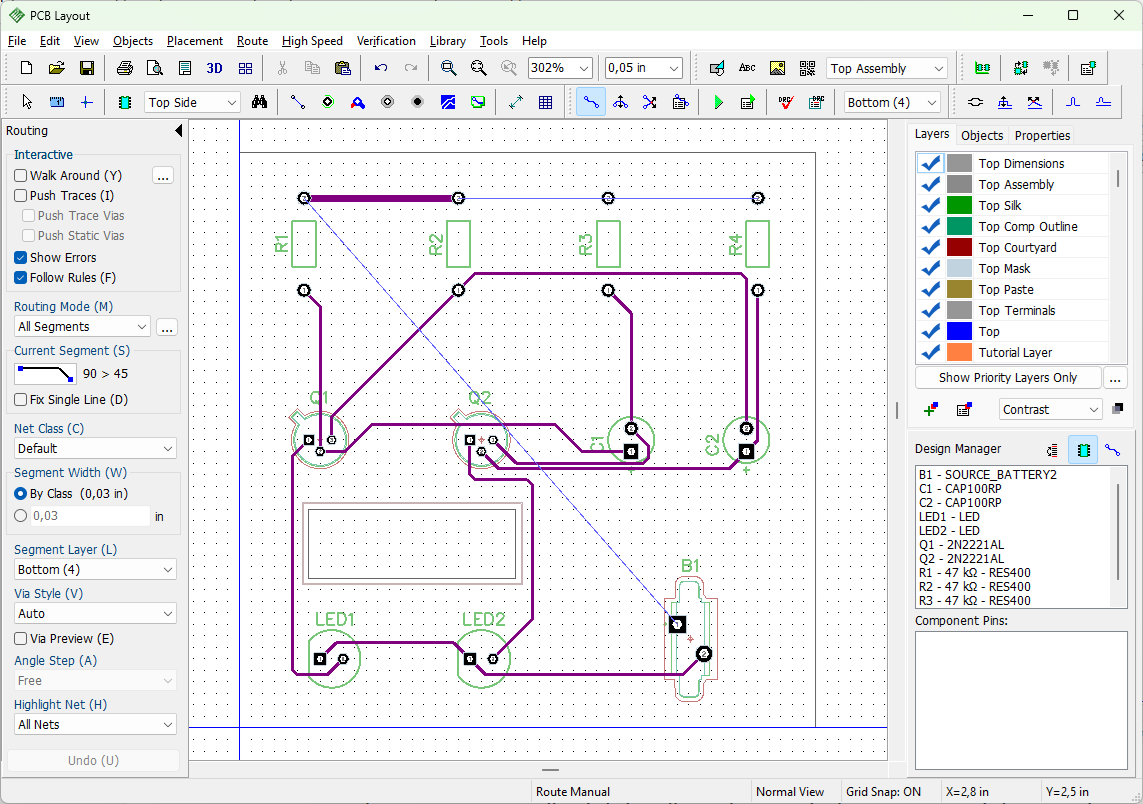The image size is (1143, 804).
Task: Click the Place Component chip icon
Action: (125, 102)
